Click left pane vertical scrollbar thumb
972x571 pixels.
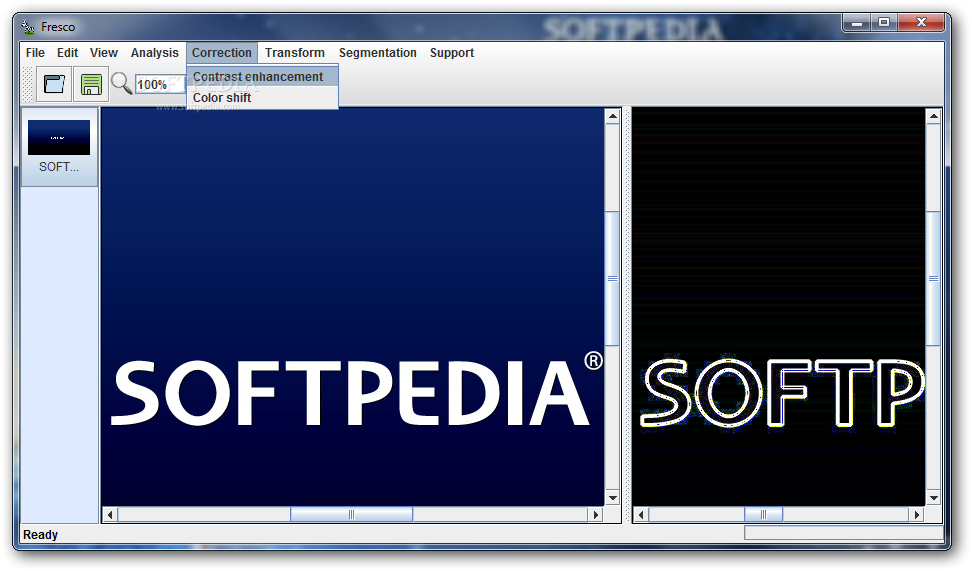pos(612,278)
